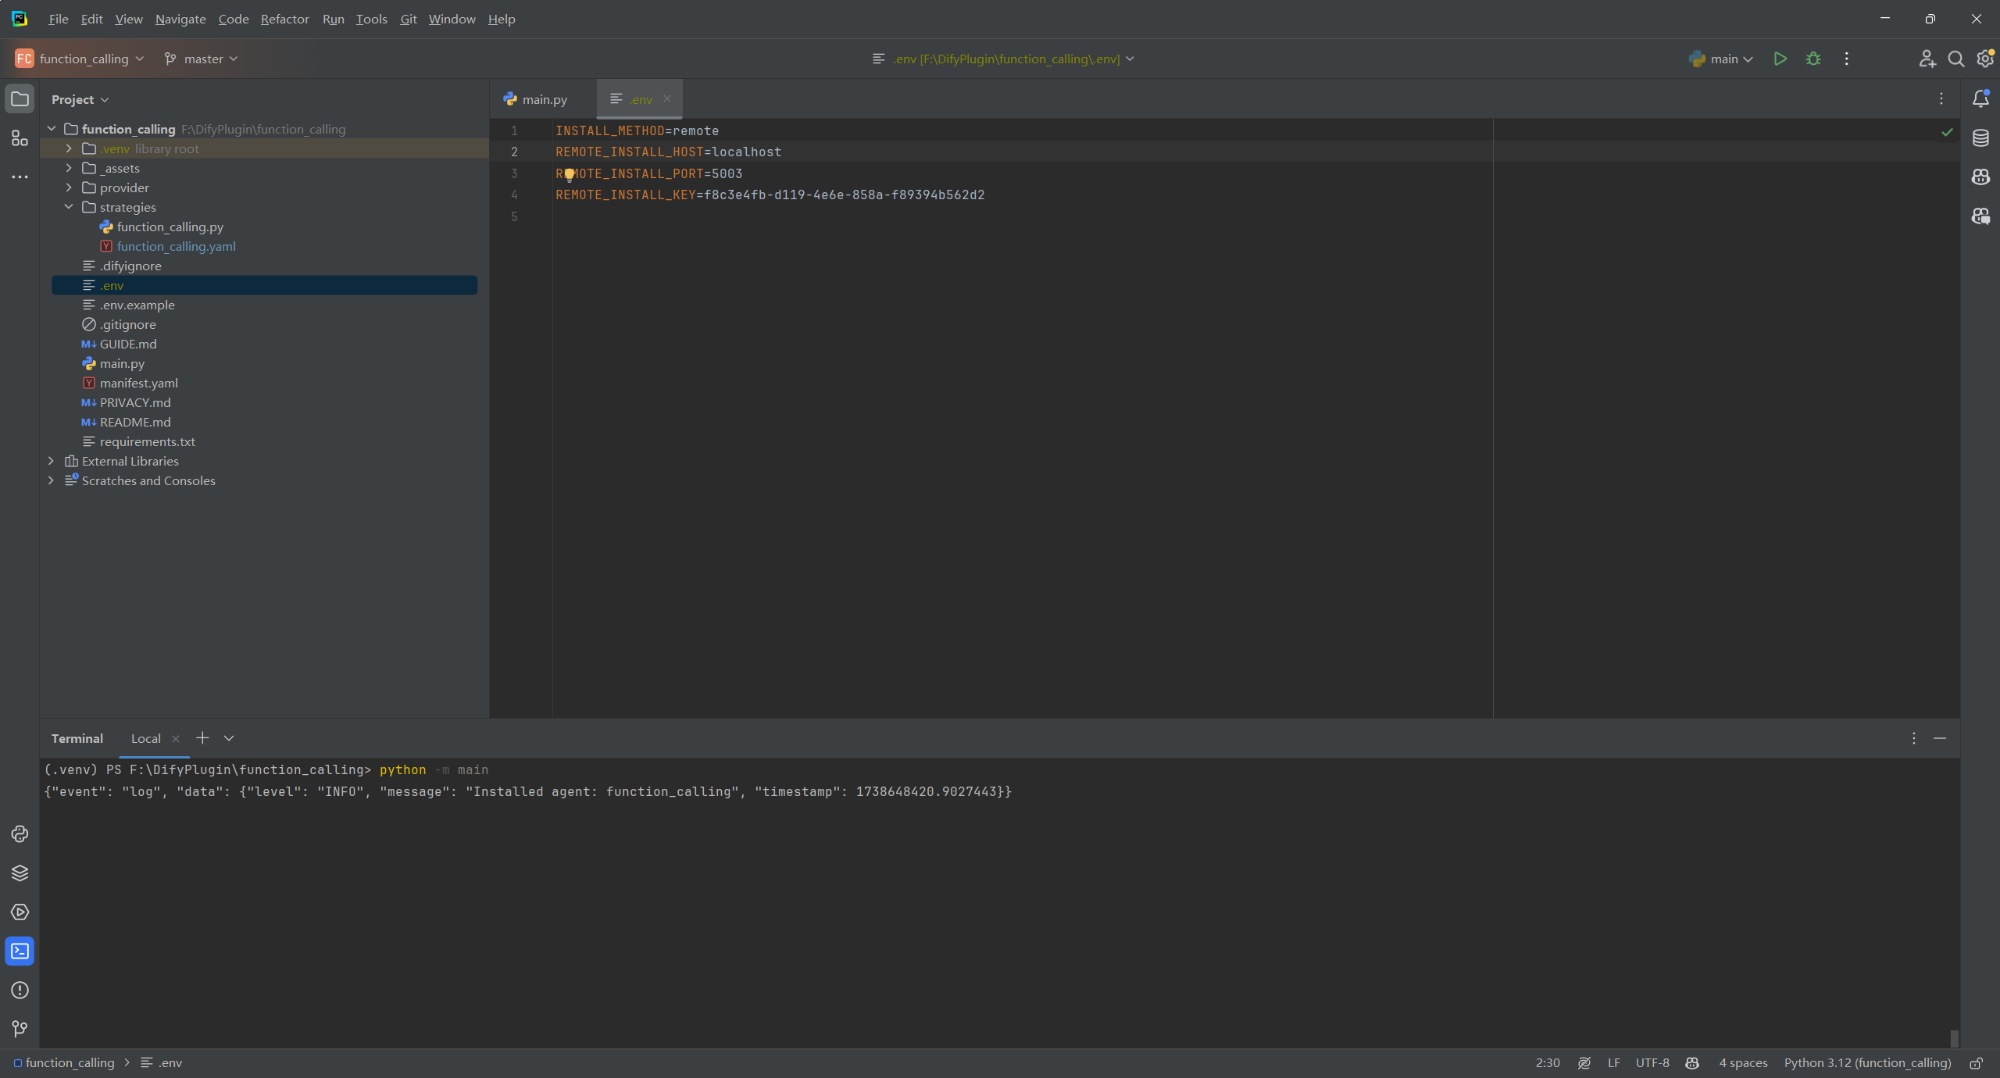Open the Git menu
The height and width of the screenshot is (1078, 2000).
408,19
